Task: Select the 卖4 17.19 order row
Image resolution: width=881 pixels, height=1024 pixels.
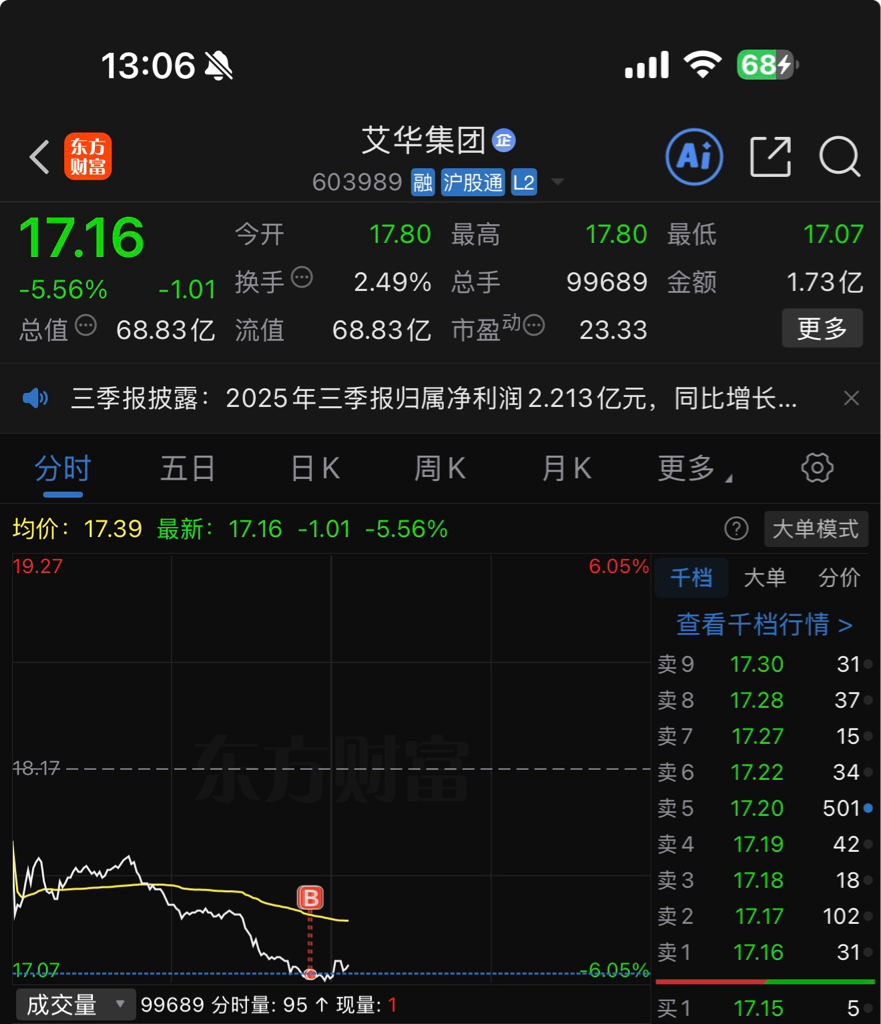Action: (x=765, y=844)
